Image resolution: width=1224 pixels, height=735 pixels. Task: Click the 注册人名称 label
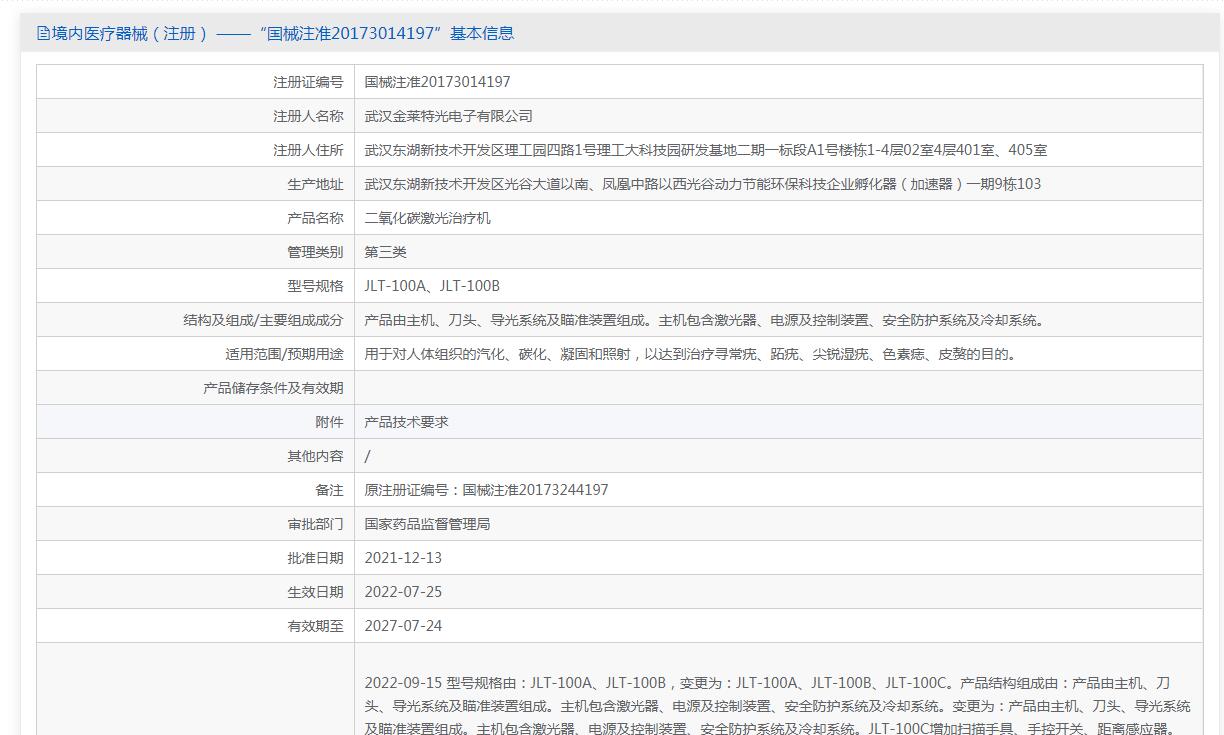308,116
